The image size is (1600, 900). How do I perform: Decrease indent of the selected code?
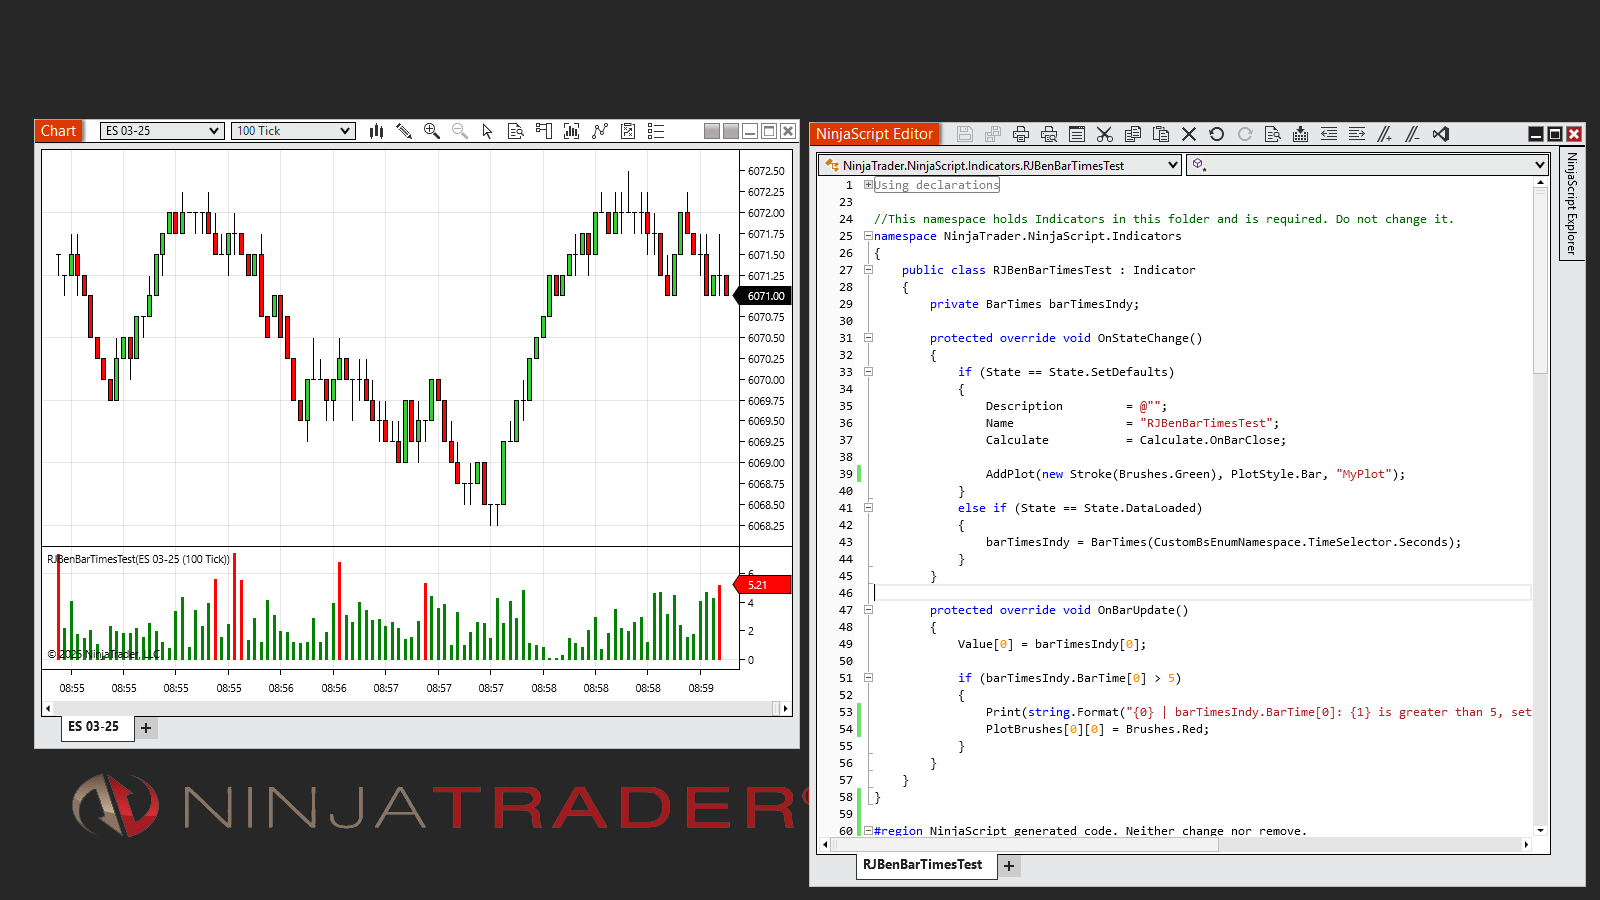click(1329, 134)
